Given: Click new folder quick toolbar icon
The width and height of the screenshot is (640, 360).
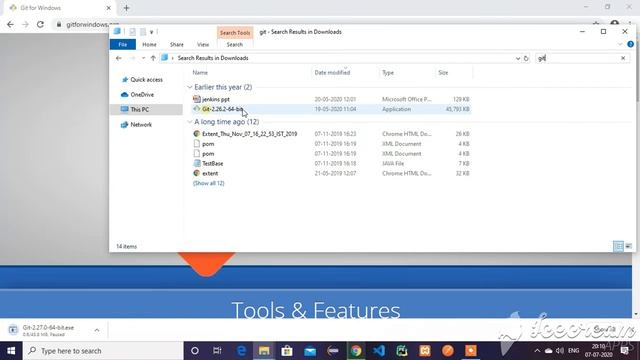Looking at the screenshot, I should pos(143,32).
